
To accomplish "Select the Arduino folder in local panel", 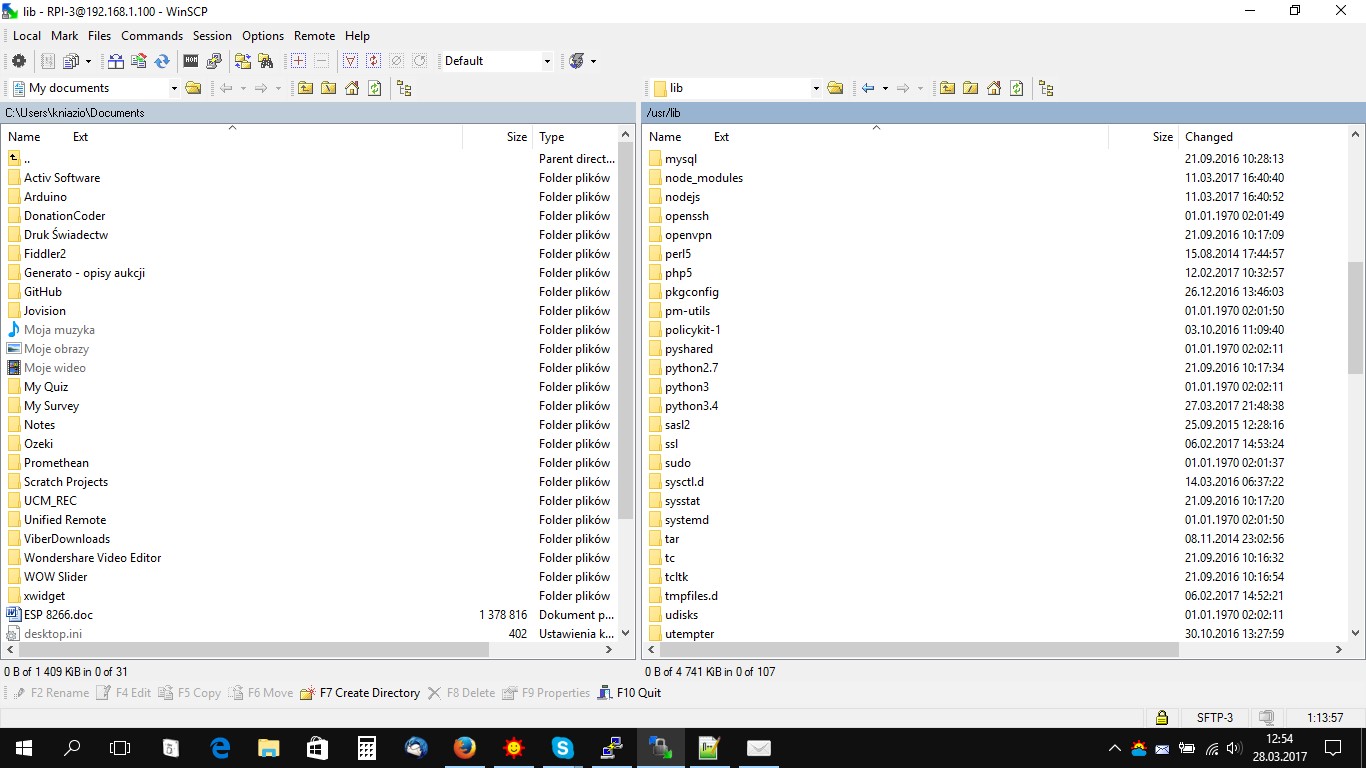I will click(45, 197).
